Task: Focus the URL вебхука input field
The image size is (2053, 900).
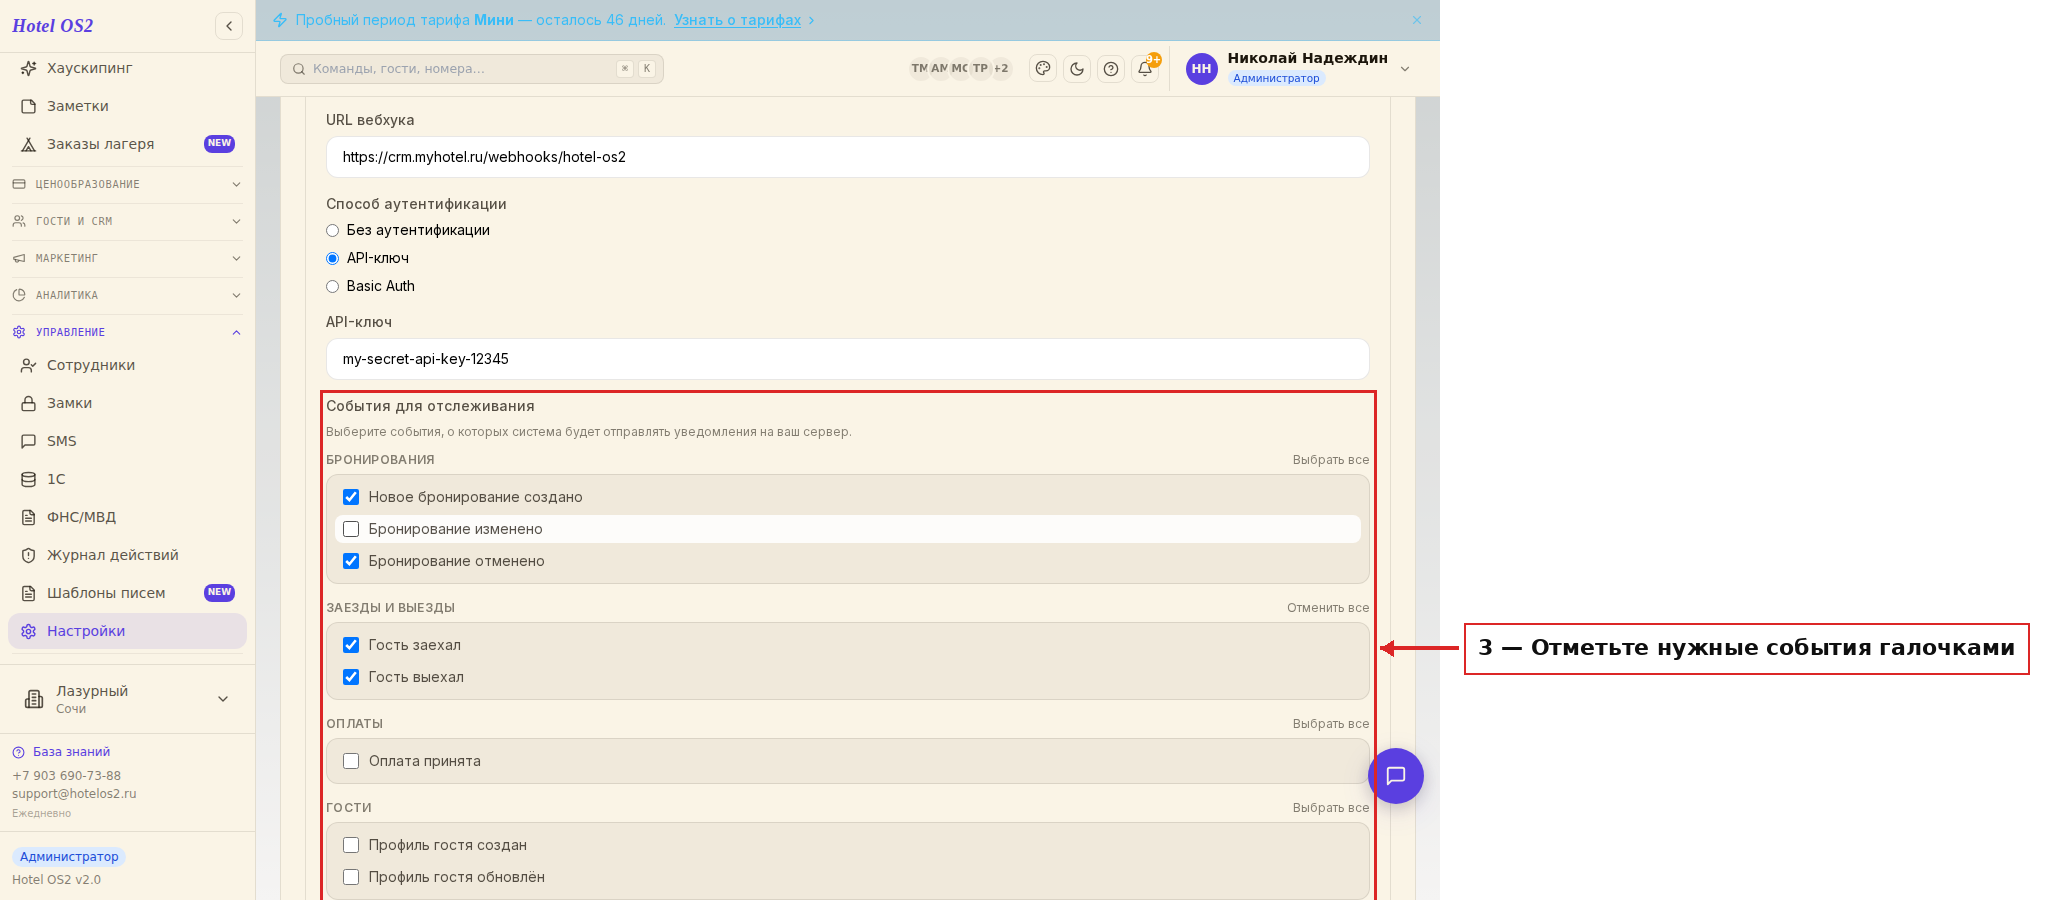Action: tap(847, 157)
